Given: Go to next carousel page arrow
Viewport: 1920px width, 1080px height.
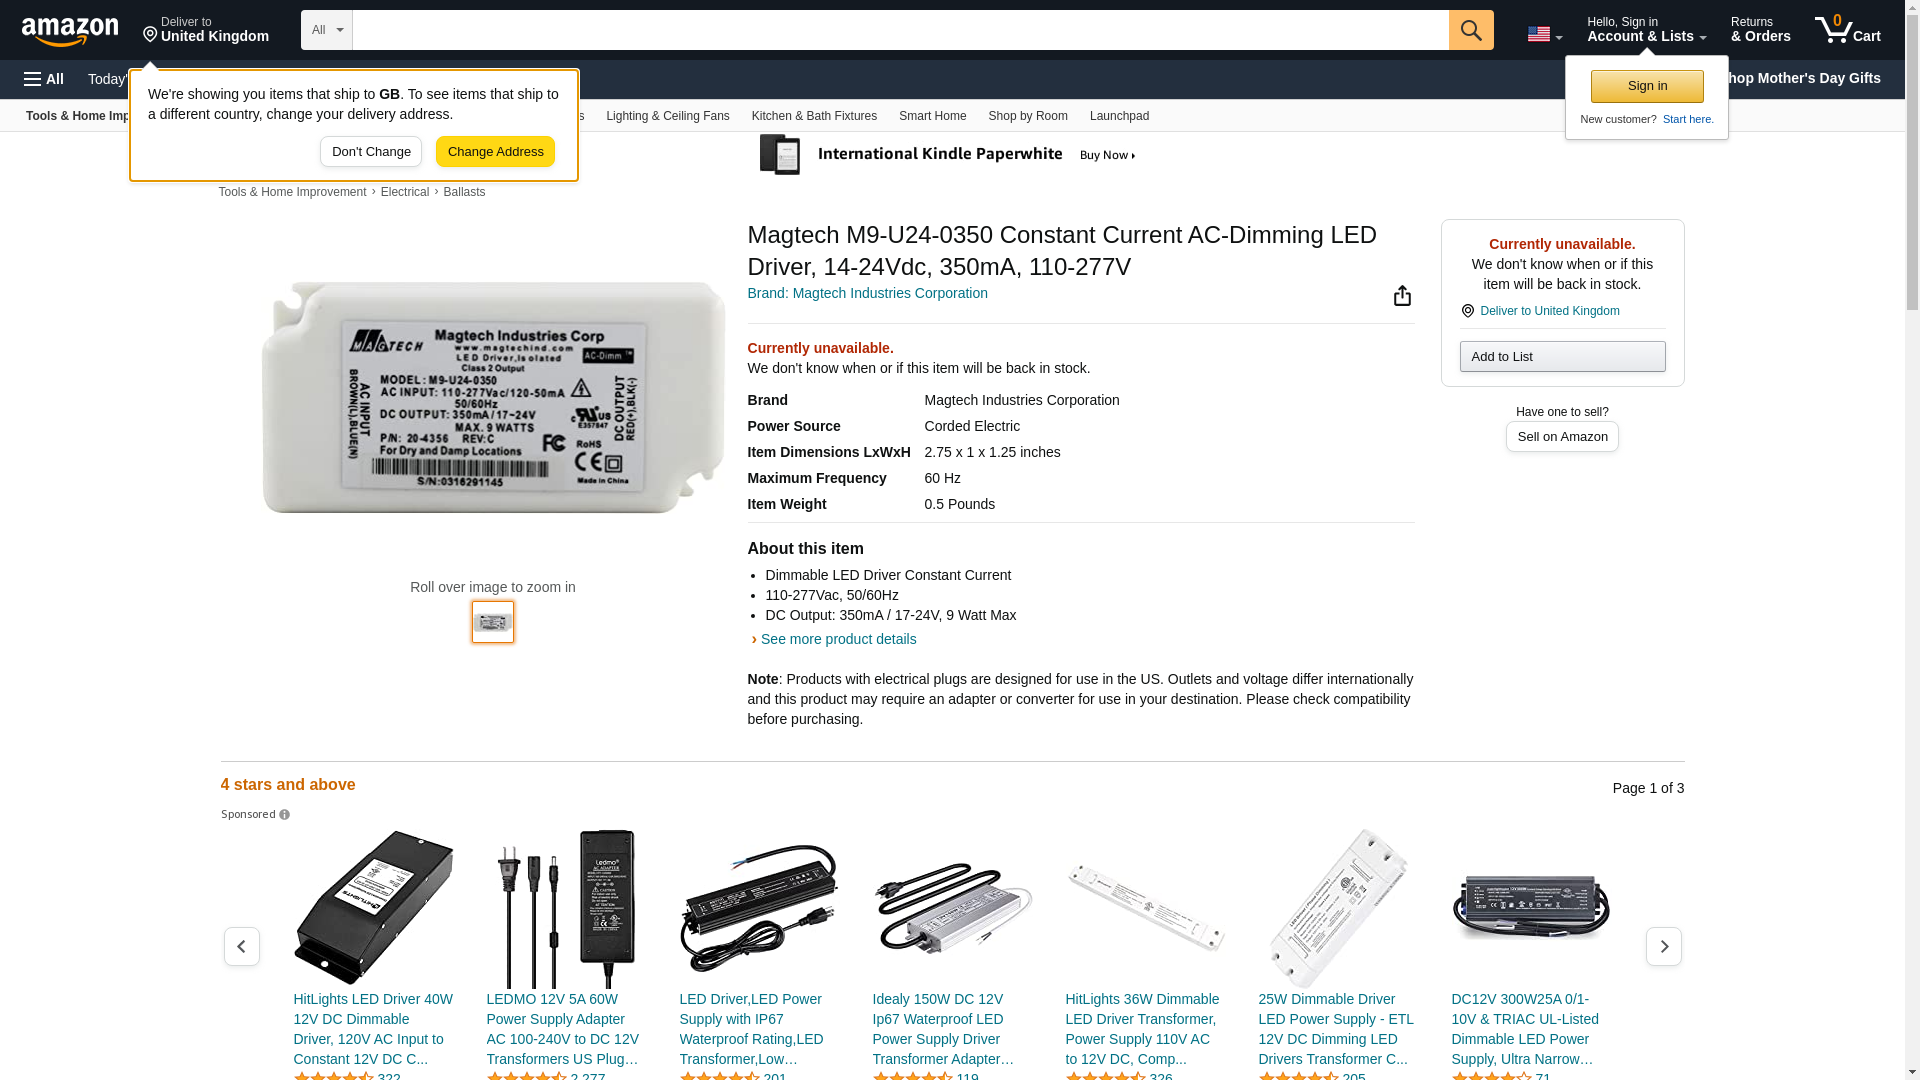Looking at the screenshot, I should pyautogui.click(x=1663, y=946).
